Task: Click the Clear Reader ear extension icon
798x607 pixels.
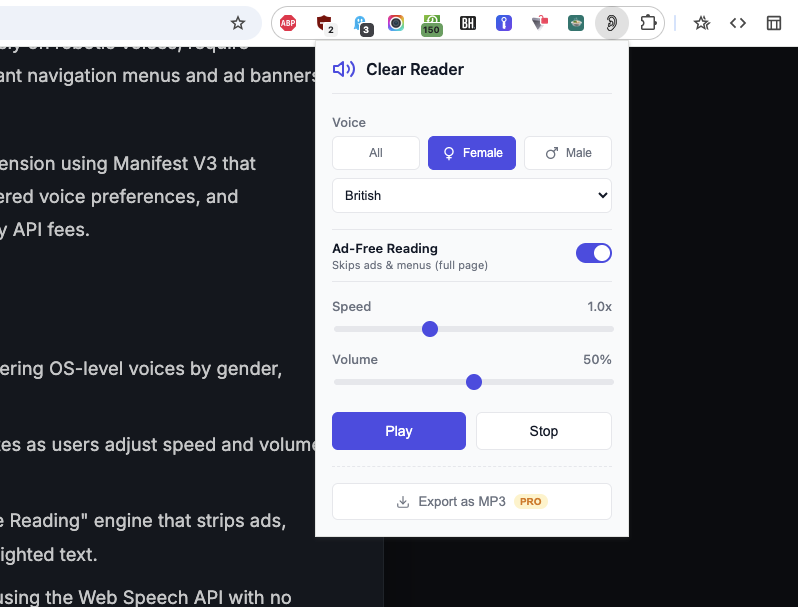Action: coord(612,23)
